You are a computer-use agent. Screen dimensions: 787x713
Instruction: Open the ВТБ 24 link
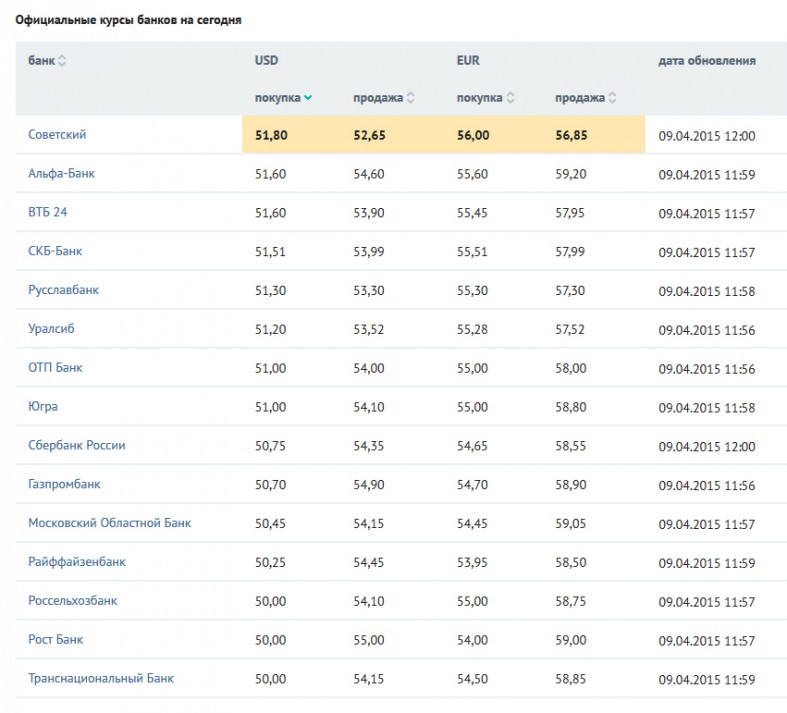pyautogui.click(x=48, y=212)
